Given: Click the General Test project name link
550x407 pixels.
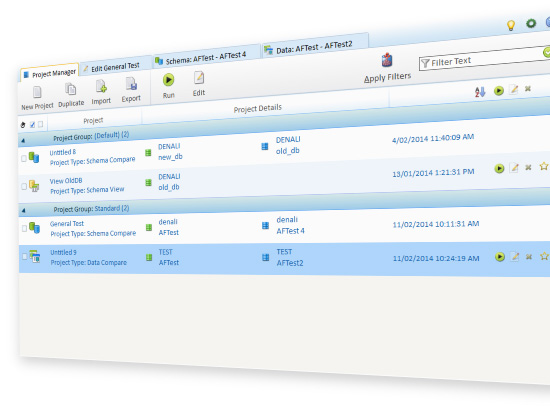Looking at the screenshot, I should (67, 223).
